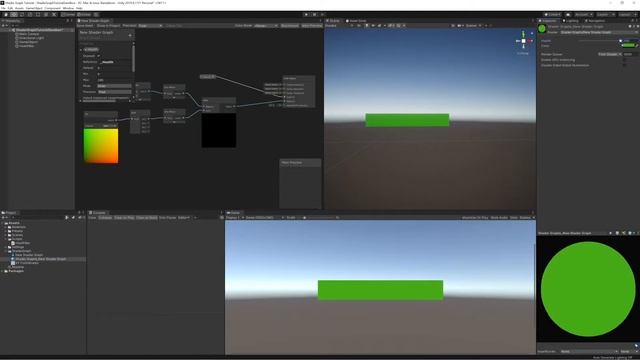Image resolution: width=640 pixels, height=360 pixels.
Task: Toggle Error Pause in Console
Action: coord(167,218)
